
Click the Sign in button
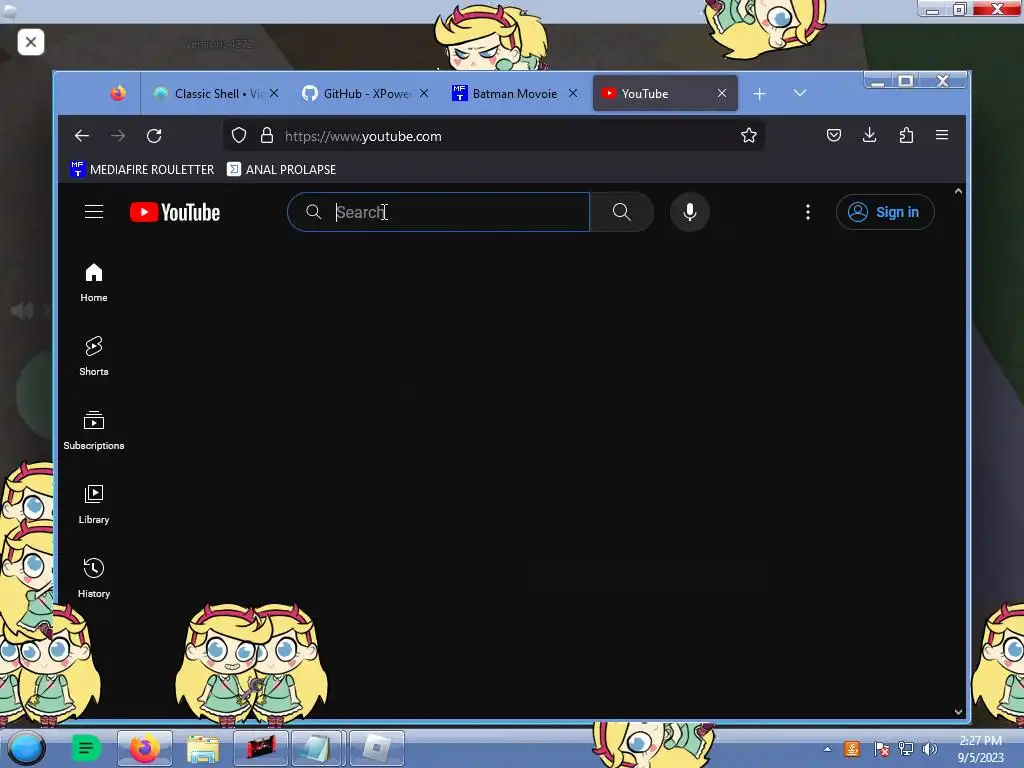[x=885, y=212]
